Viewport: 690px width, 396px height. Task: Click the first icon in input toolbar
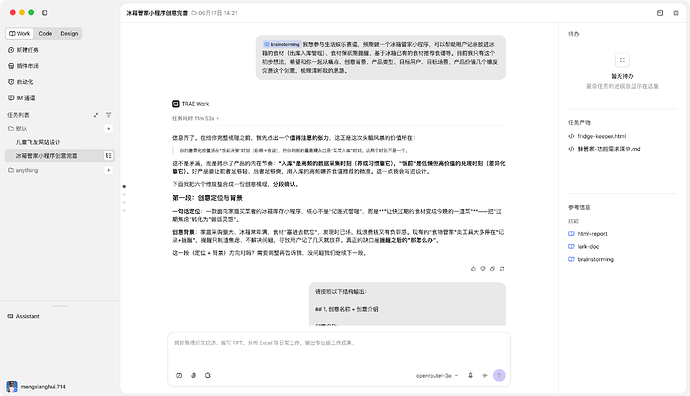click(179, 375)
